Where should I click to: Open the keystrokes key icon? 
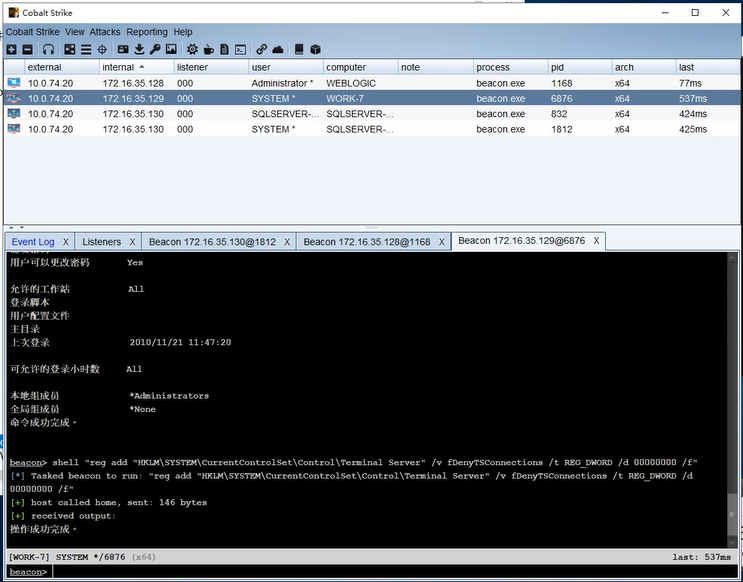155,49
